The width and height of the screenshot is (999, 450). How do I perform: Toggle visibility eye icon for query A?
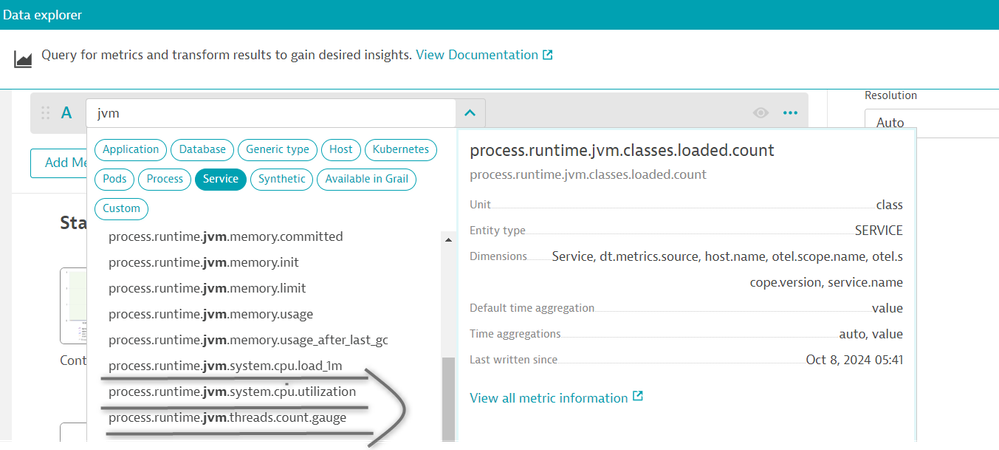761,113
